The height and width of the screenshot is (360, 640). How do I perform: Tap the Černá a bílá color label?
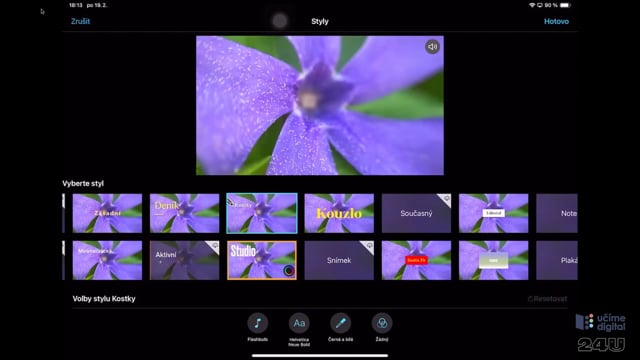(340, 339)
